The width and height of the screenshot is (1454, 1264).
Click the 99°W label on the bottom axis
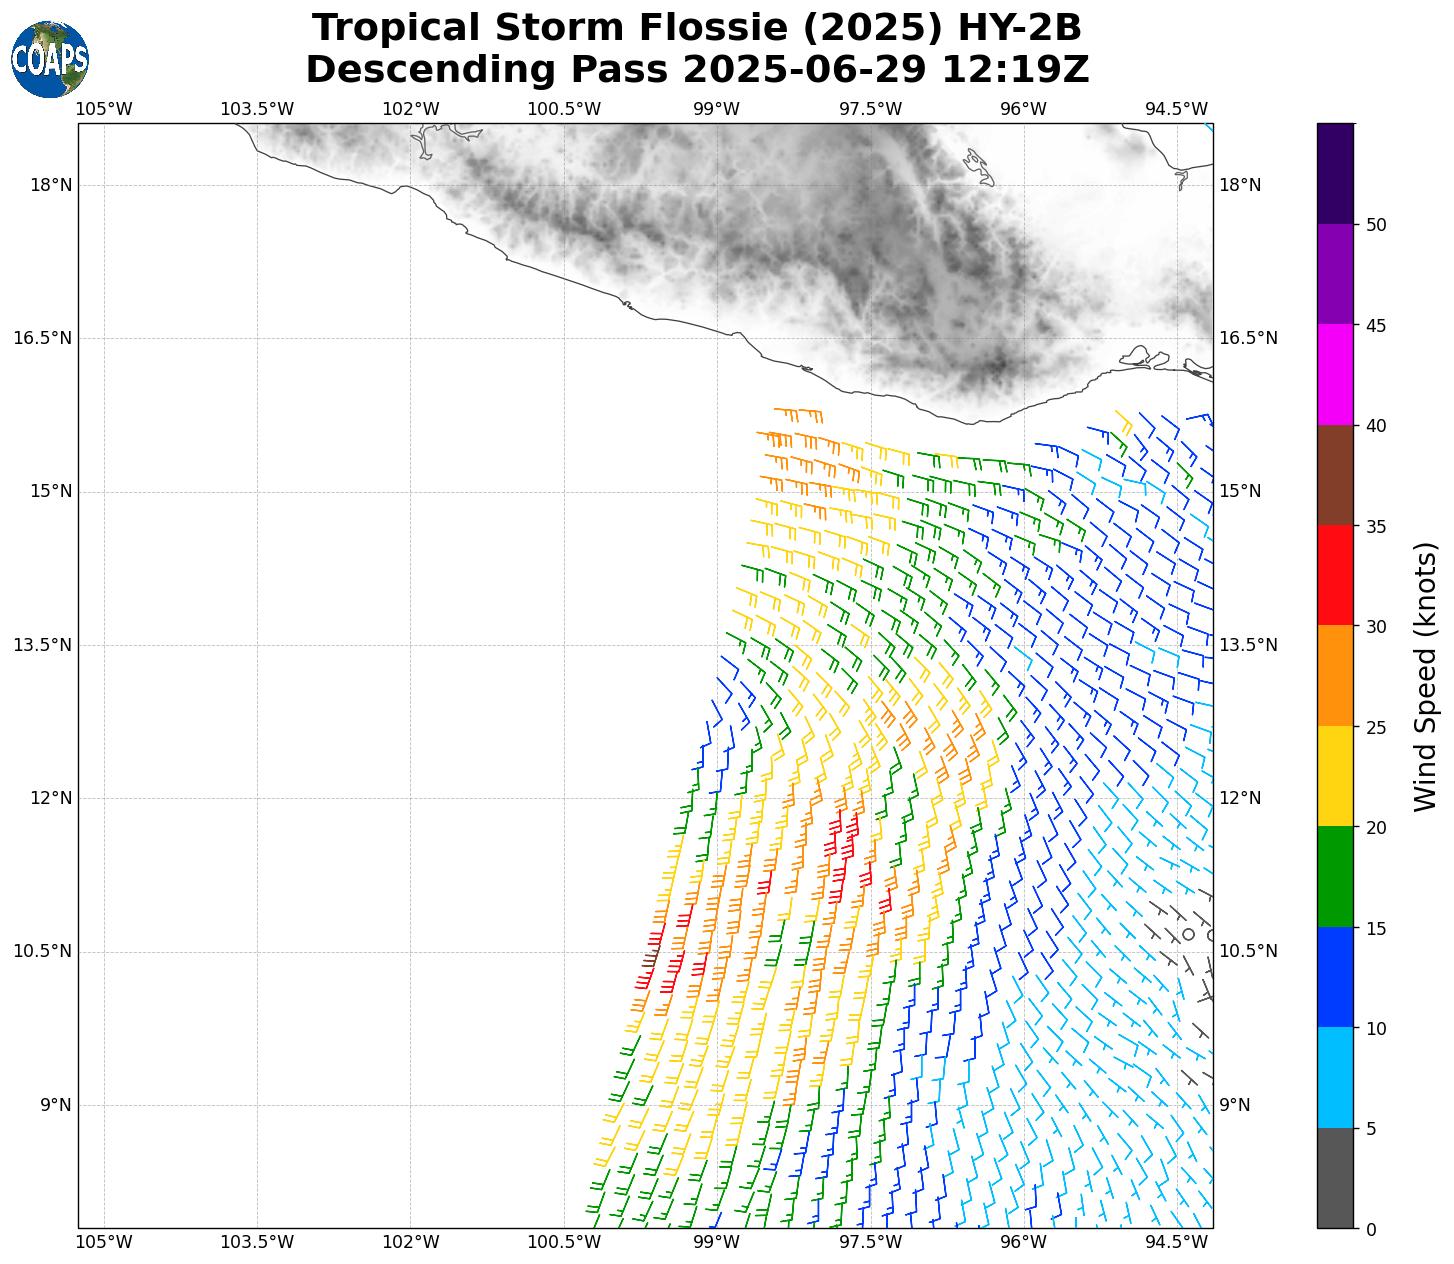pyautogui.click(x=716, y=1242)
